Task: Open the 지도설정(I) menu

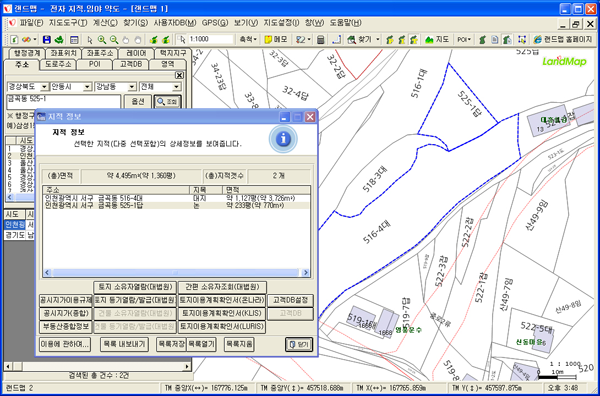Action: [x=281, y=23]
